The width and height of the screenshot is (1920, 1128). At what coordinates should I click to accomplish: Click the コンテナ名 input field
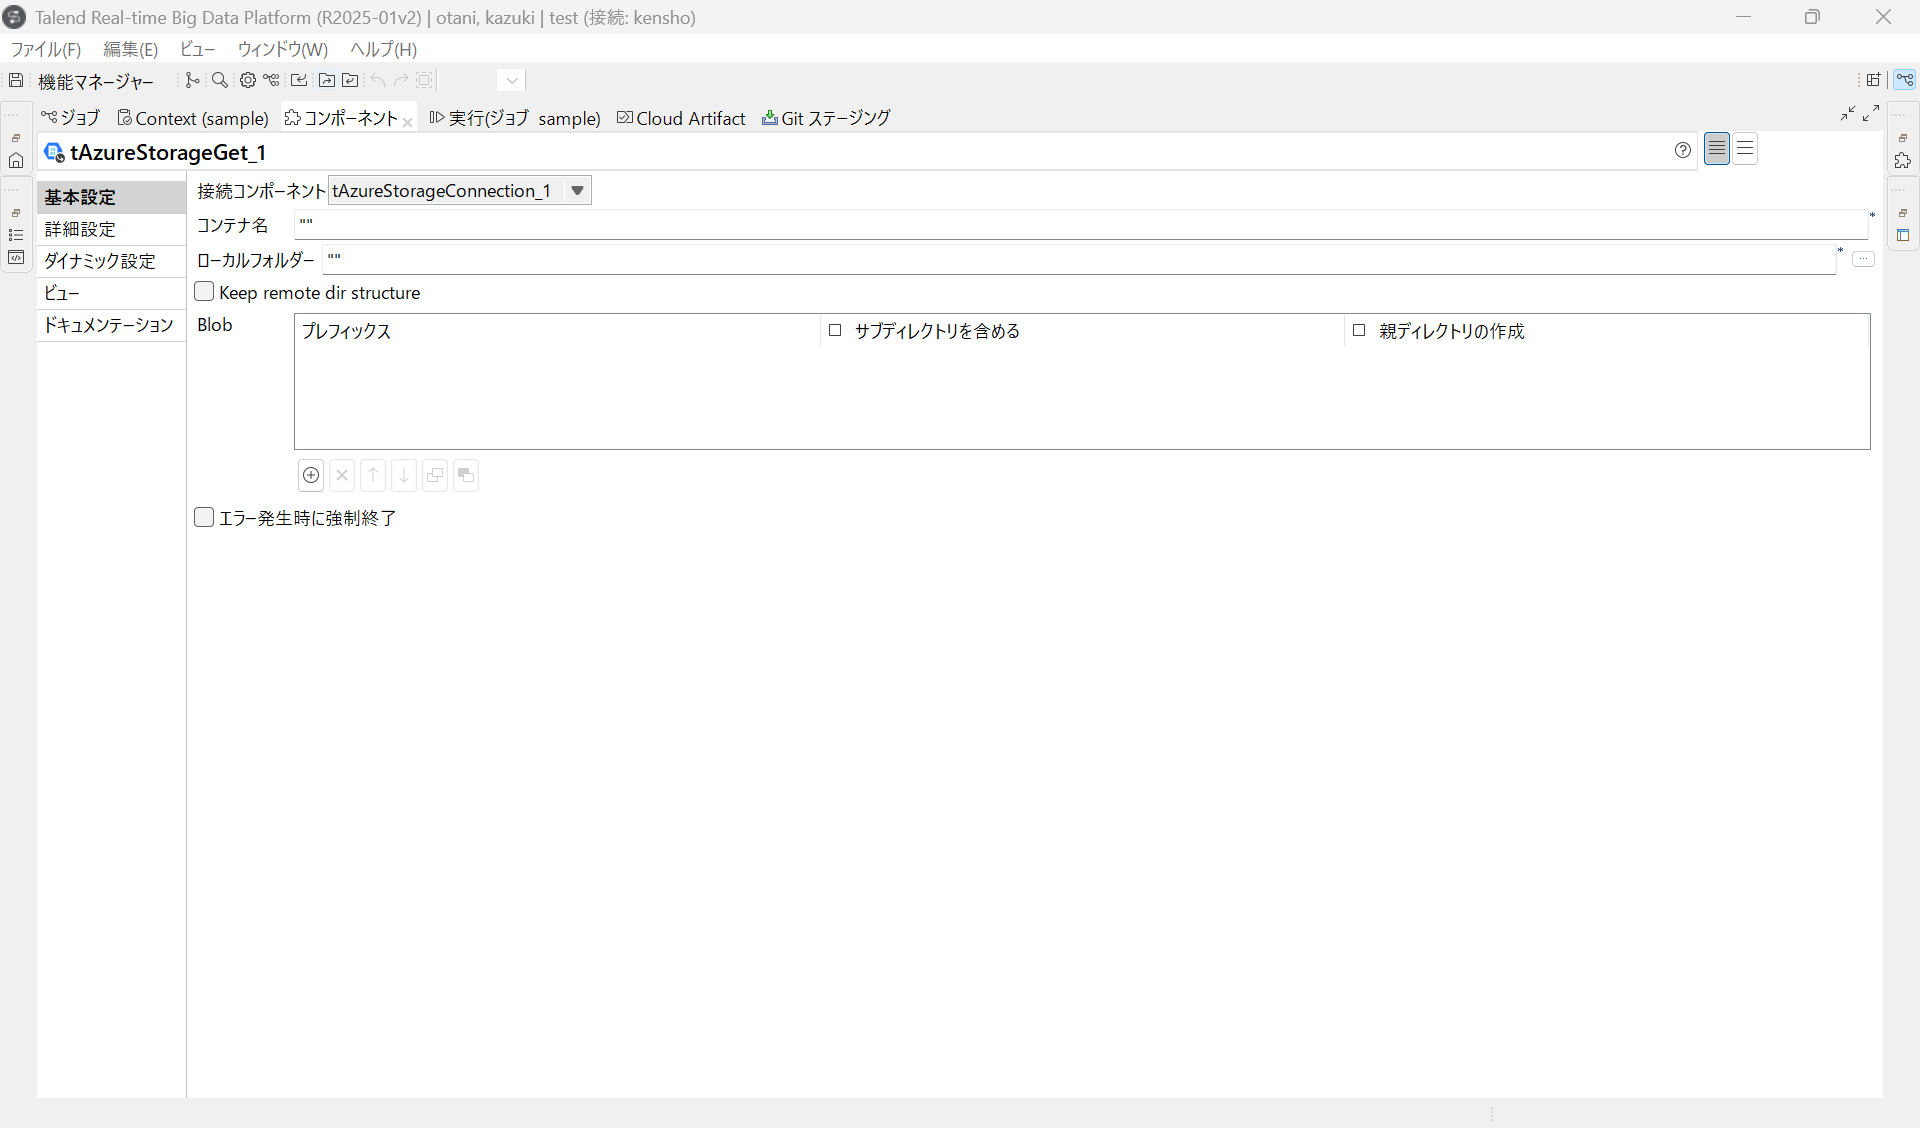pos(1080,224)
